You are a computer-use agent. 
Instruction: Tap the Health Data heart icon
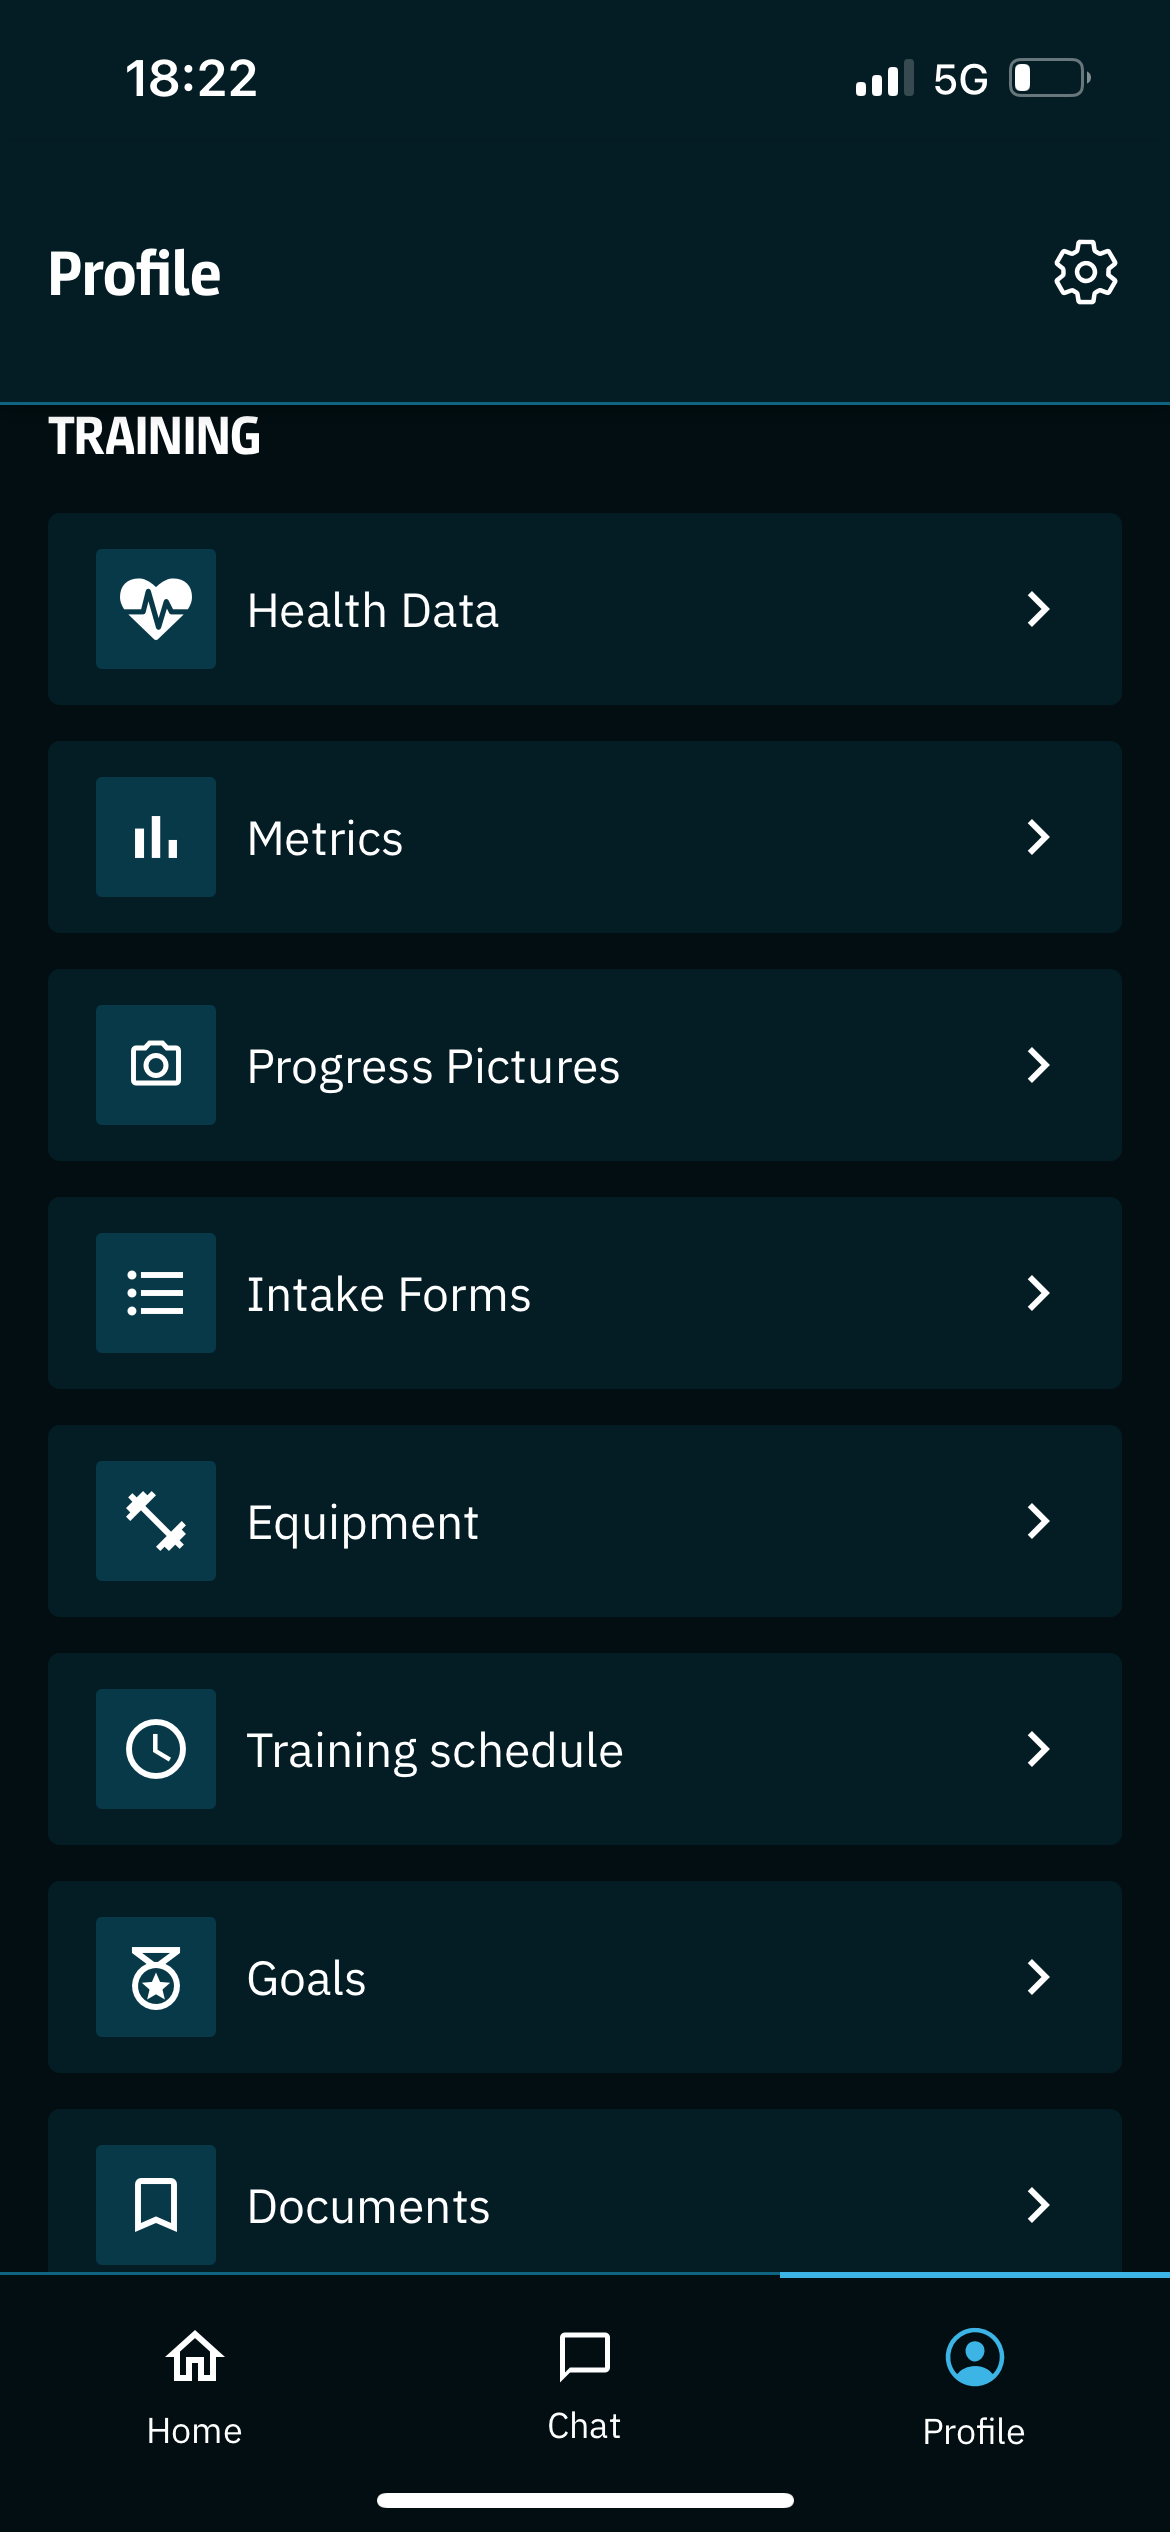tap(156, 609)
